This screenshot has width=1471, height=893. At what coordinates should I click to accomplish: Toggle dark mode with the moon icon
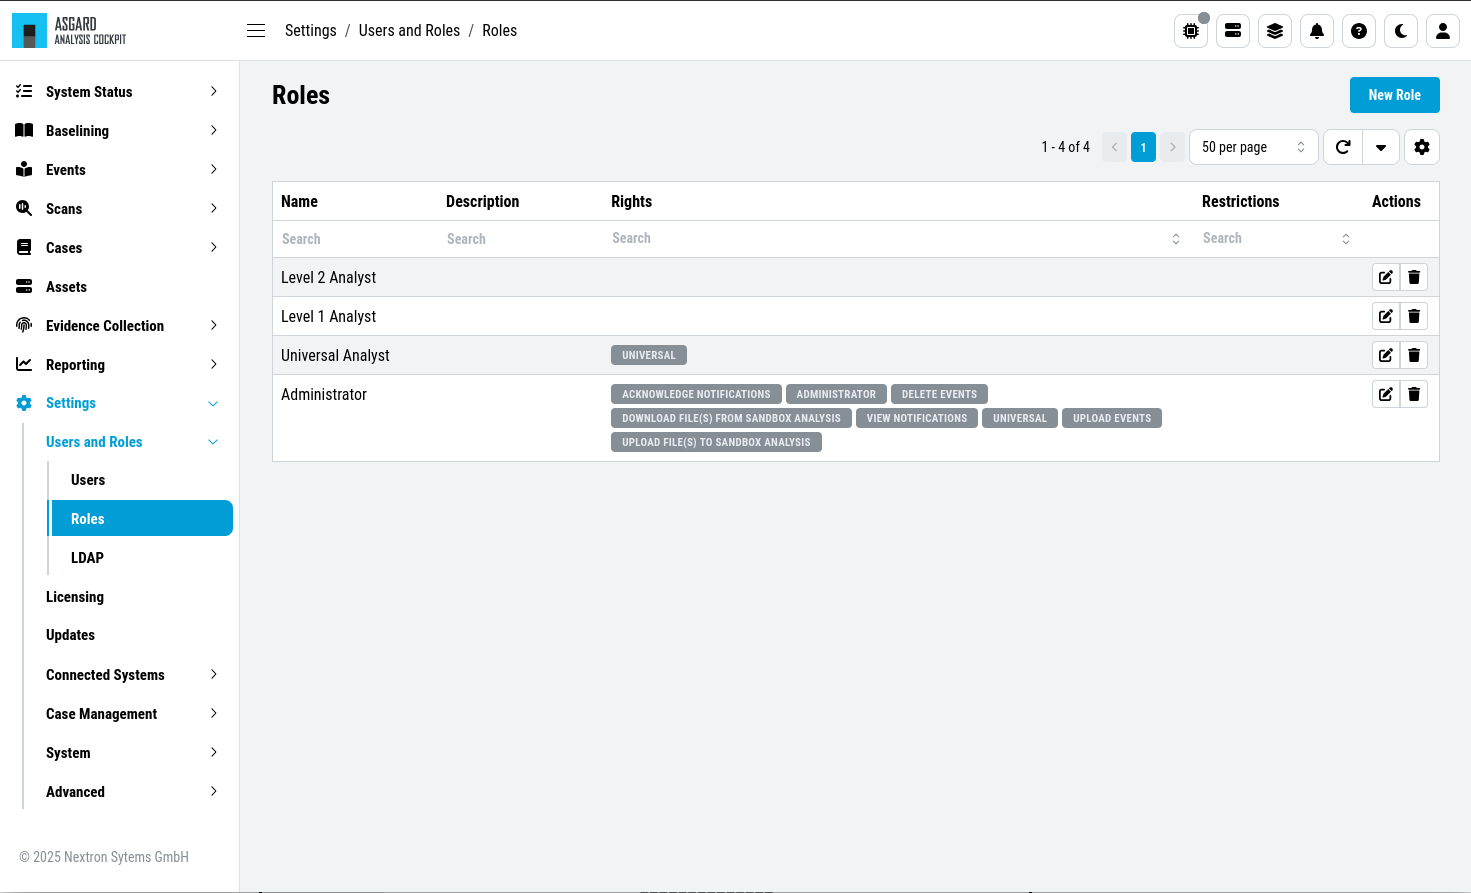tap(1401, 31)
